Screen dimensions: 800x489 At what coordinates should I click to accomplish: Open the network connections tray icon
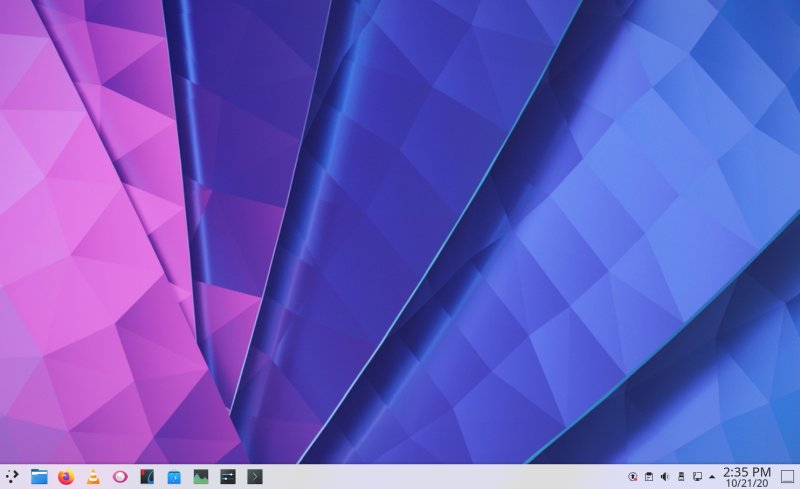click(x=696, y=477)
